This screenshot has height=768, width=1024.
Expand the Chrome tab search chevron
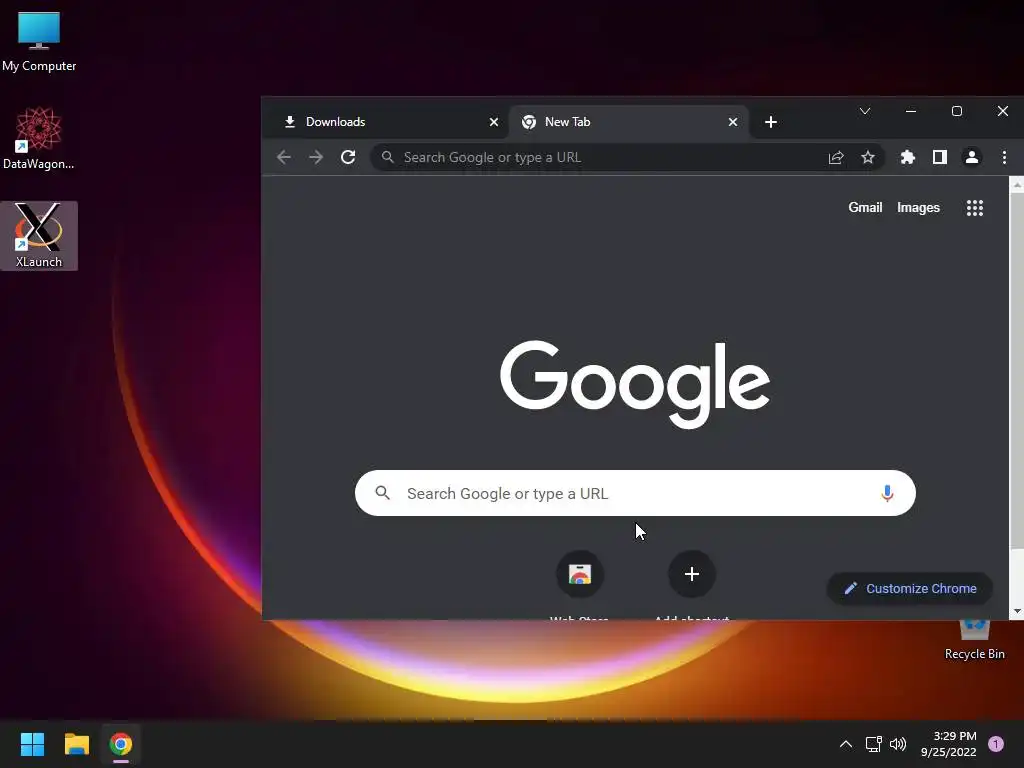click(865, 111)
